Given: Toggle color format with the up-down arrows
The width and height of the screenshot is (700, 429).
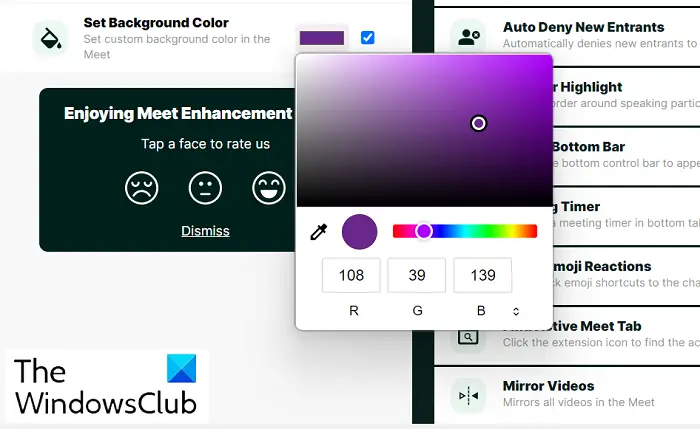Looking at the screenshot, I should click(516, 312).
